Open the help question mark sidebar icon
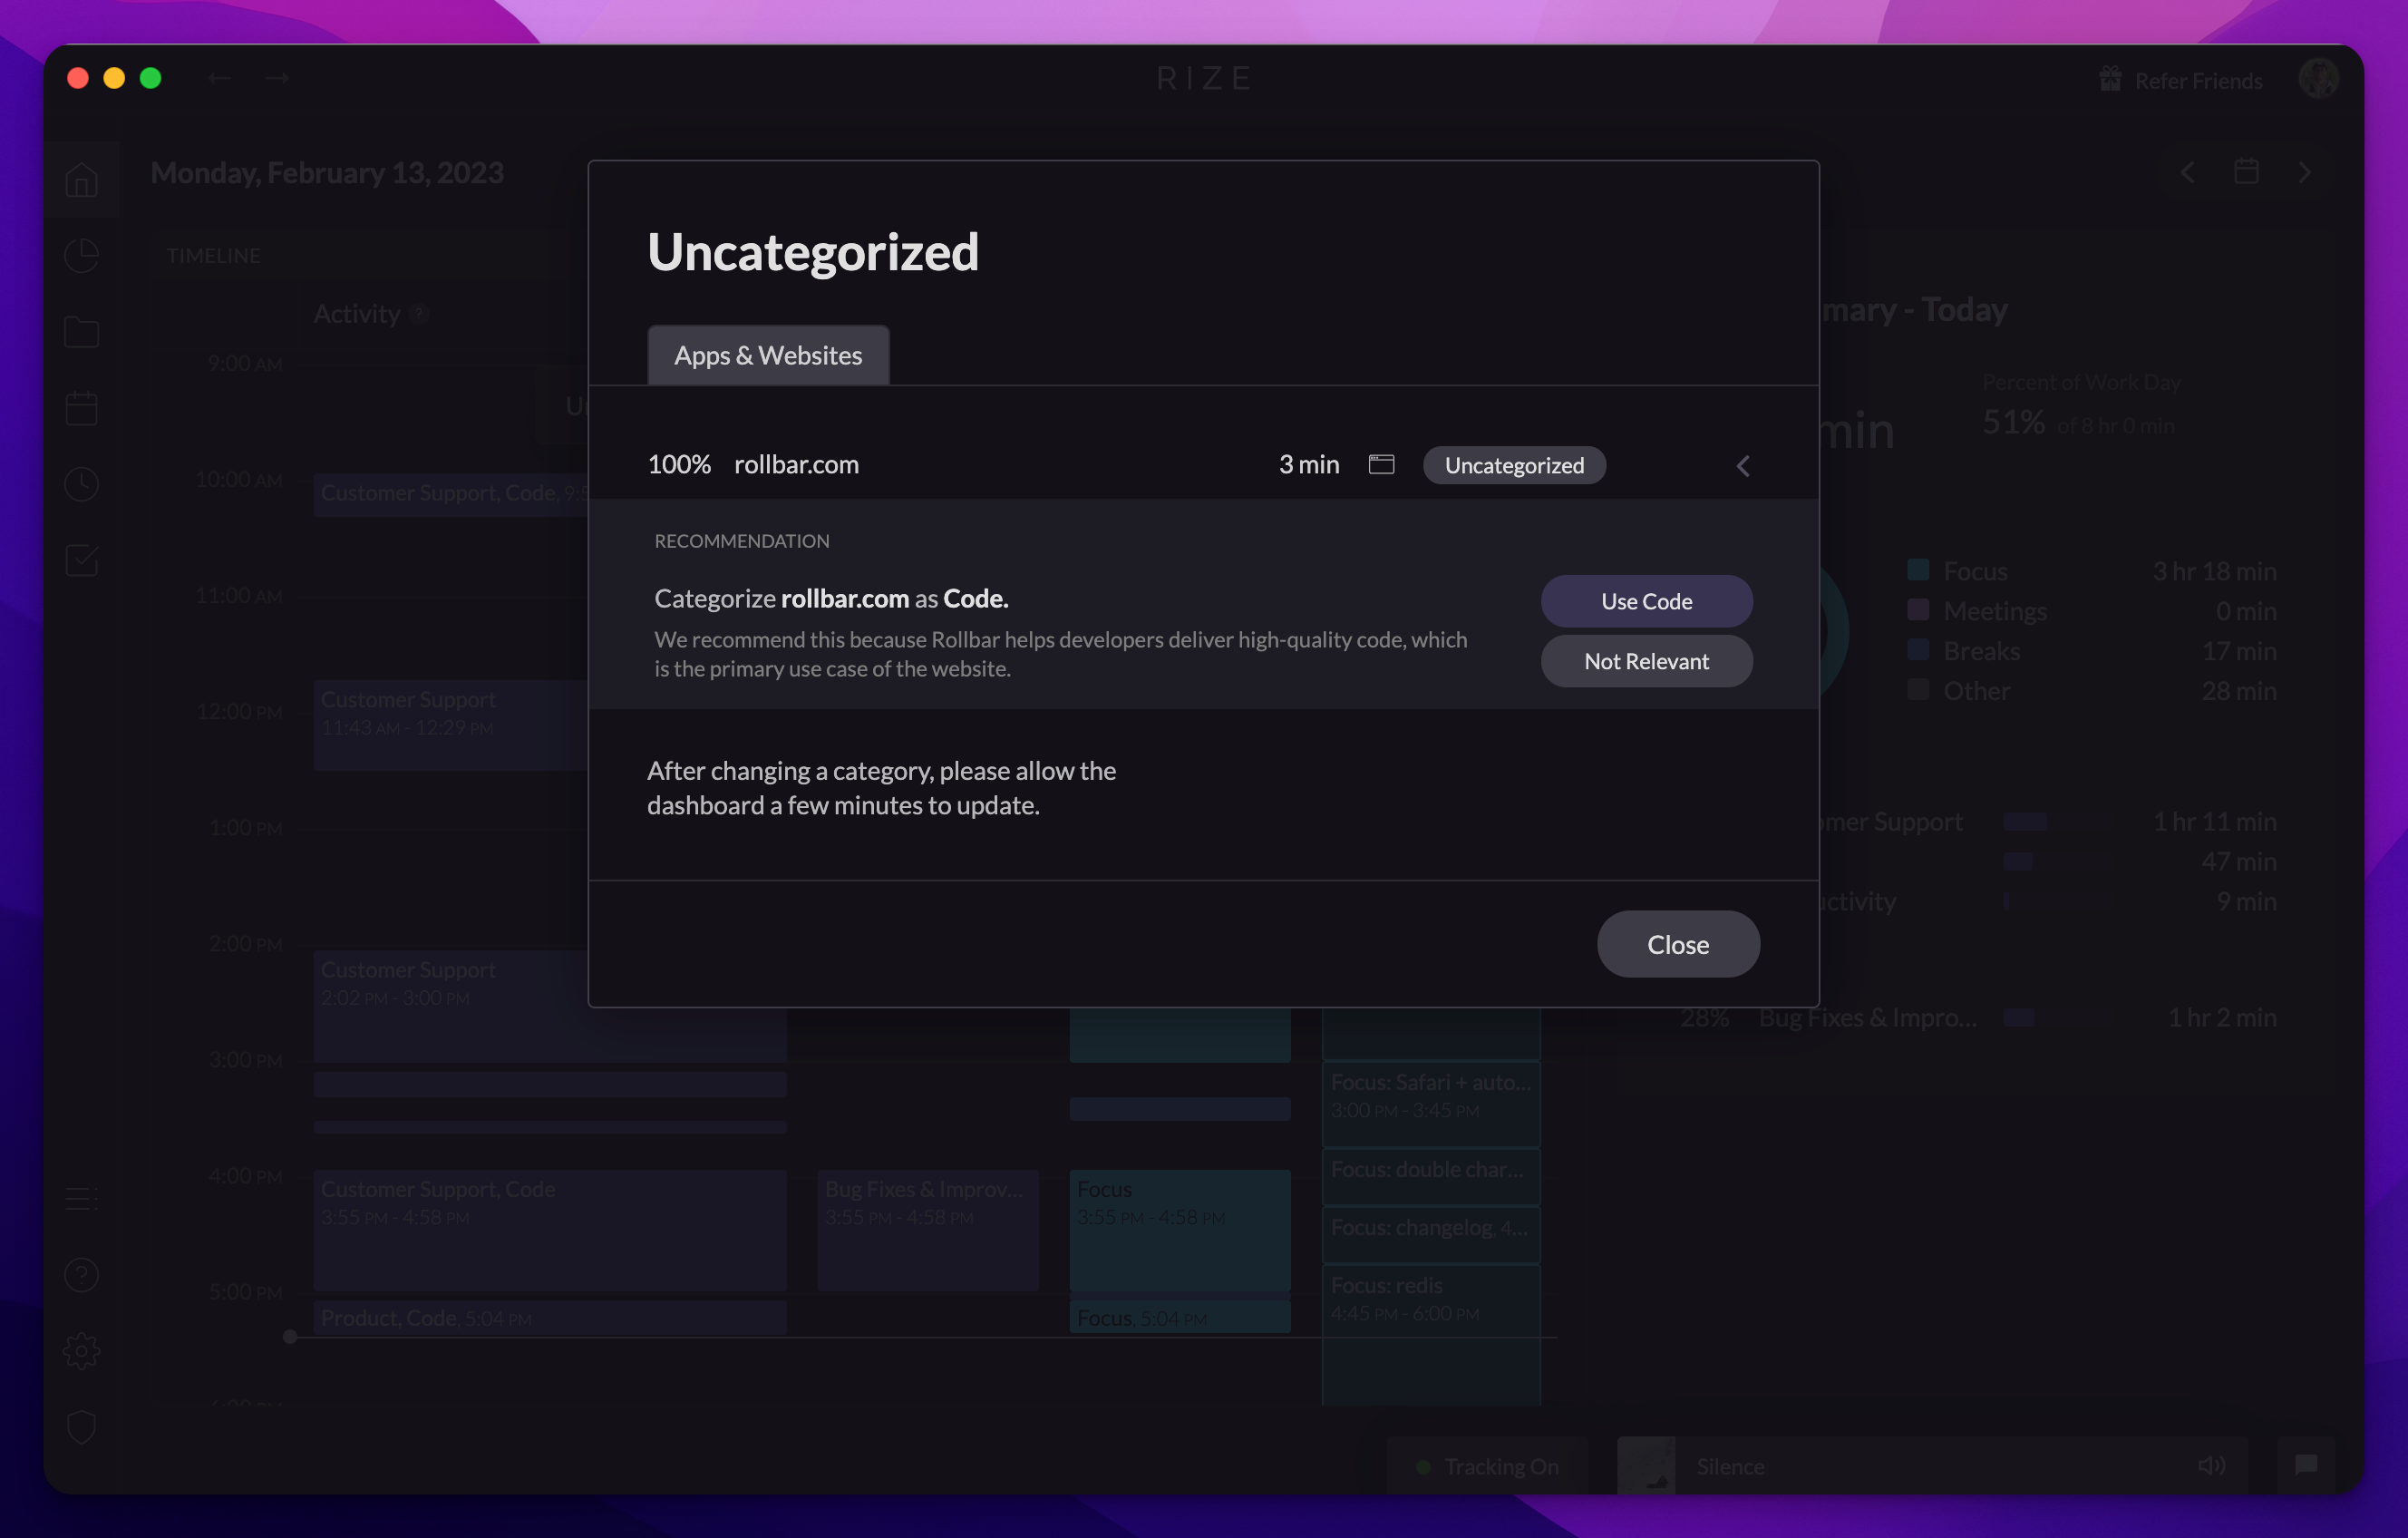The image size is (2408, 1538). [x=81, y=1275]
